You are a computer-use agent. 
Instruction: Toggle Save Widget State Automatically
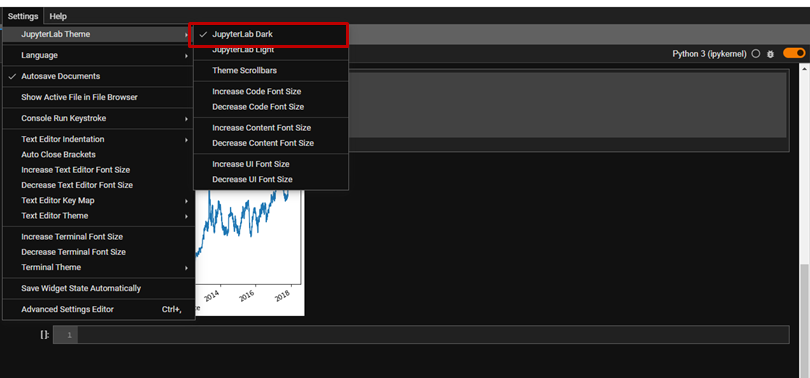pyautogui.click(x=99, y=288)
